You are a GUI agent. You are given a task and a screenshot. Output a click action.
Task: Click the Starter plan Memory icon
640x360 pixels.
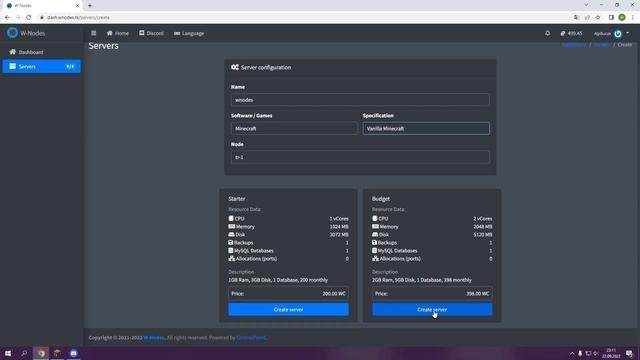tap(231, 227)
